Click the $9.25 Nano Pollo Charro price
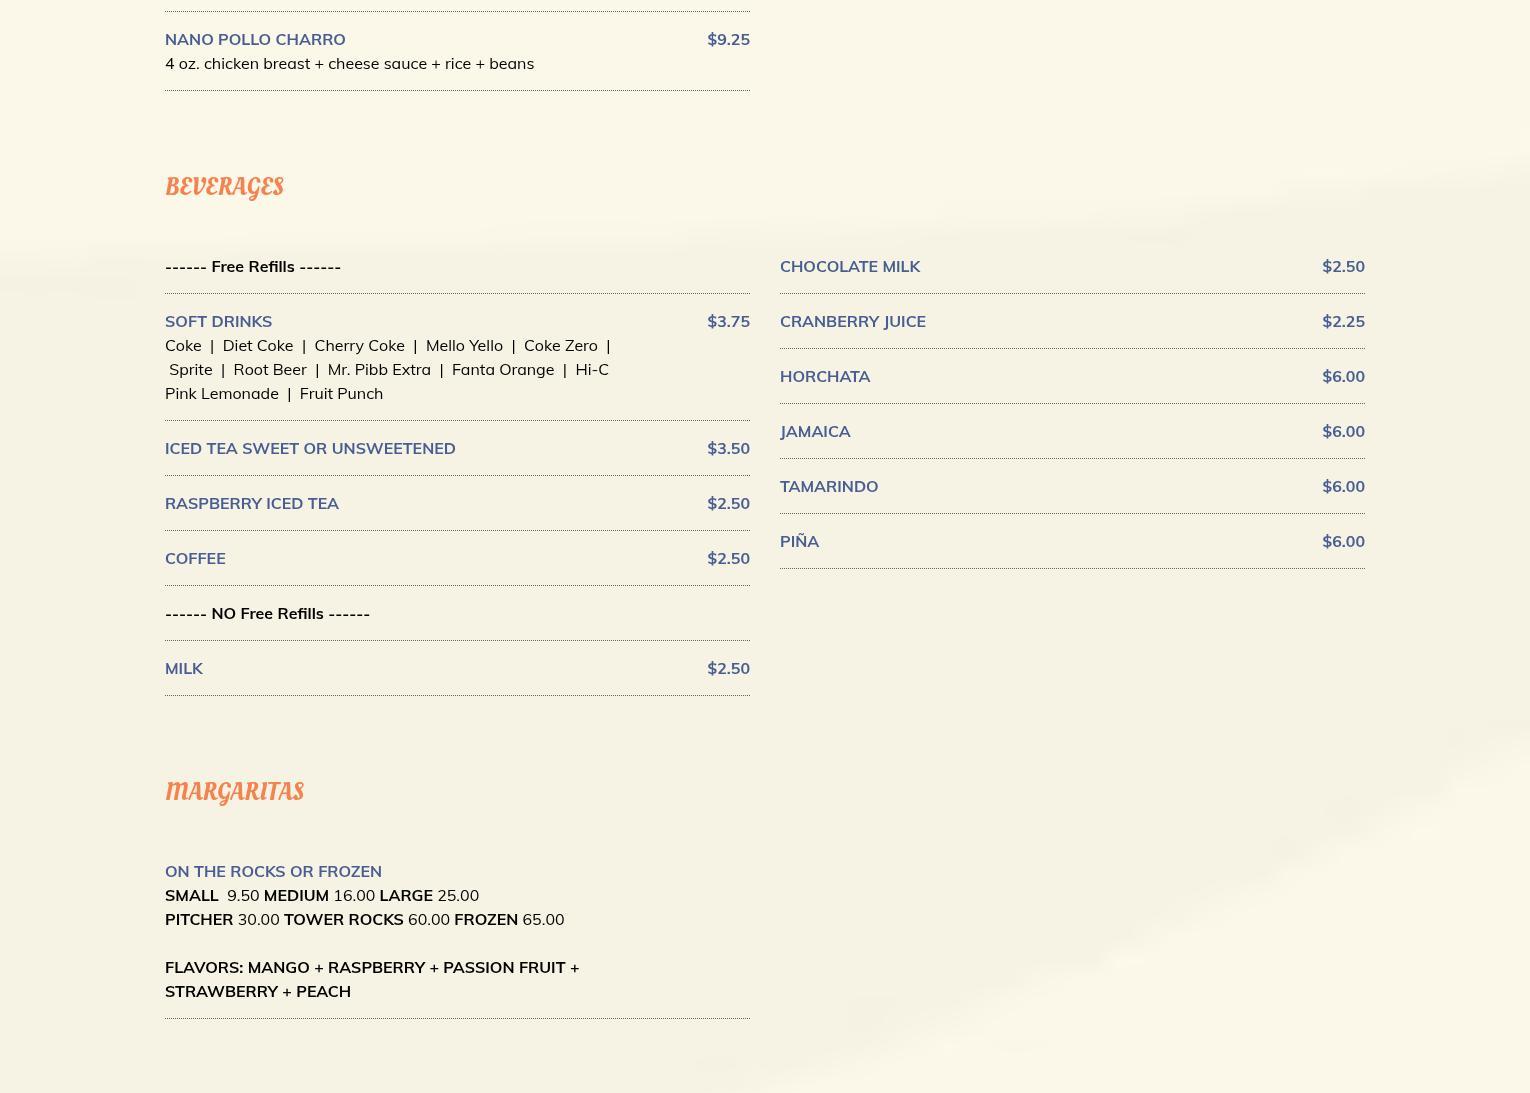The height and width of the screenshot is (1093, 1530). click(727, 39)
